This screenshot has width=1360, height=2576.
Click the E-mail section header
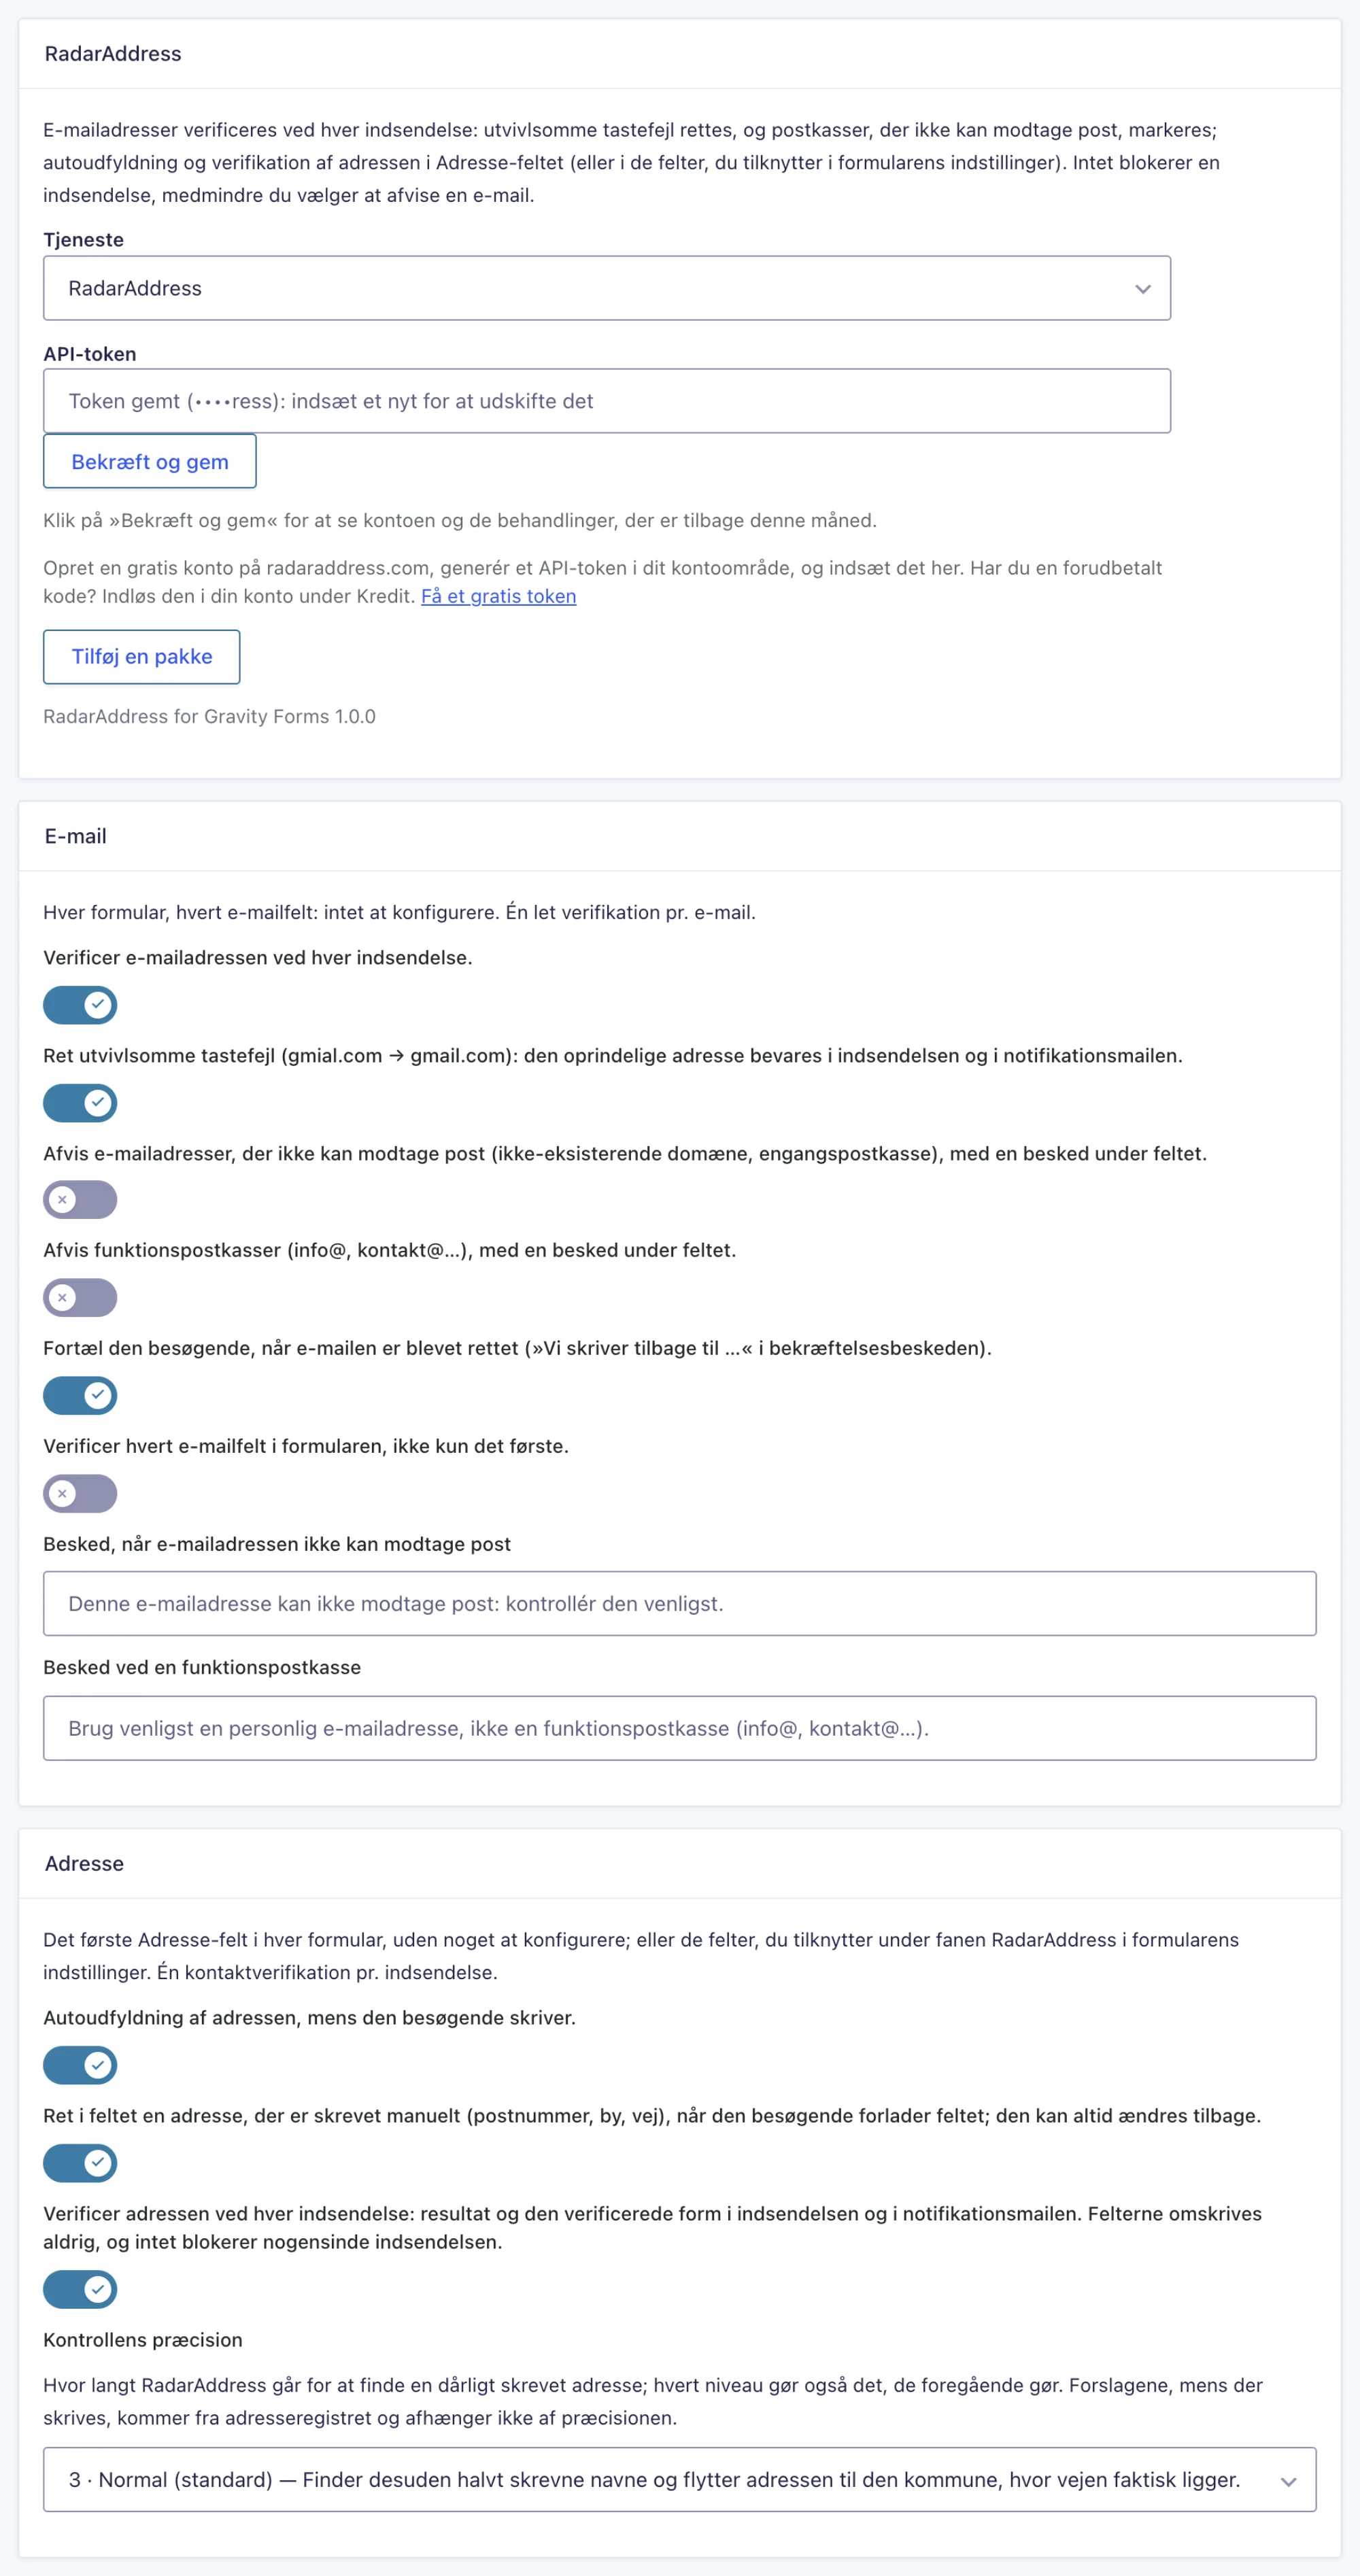76,836
